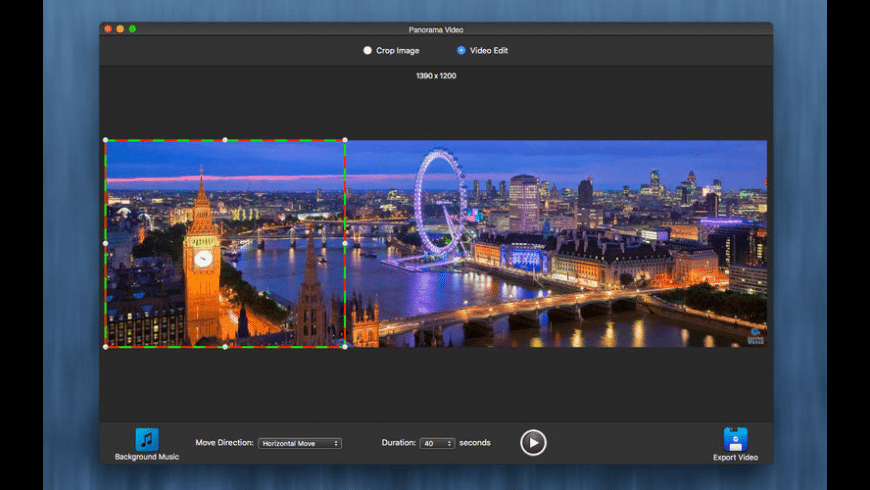Open the Background Music picker icon

(x=147, y=440)
